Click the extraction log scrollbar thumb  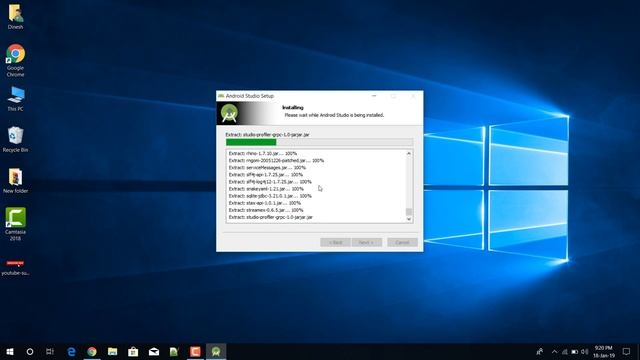point(409,211)
